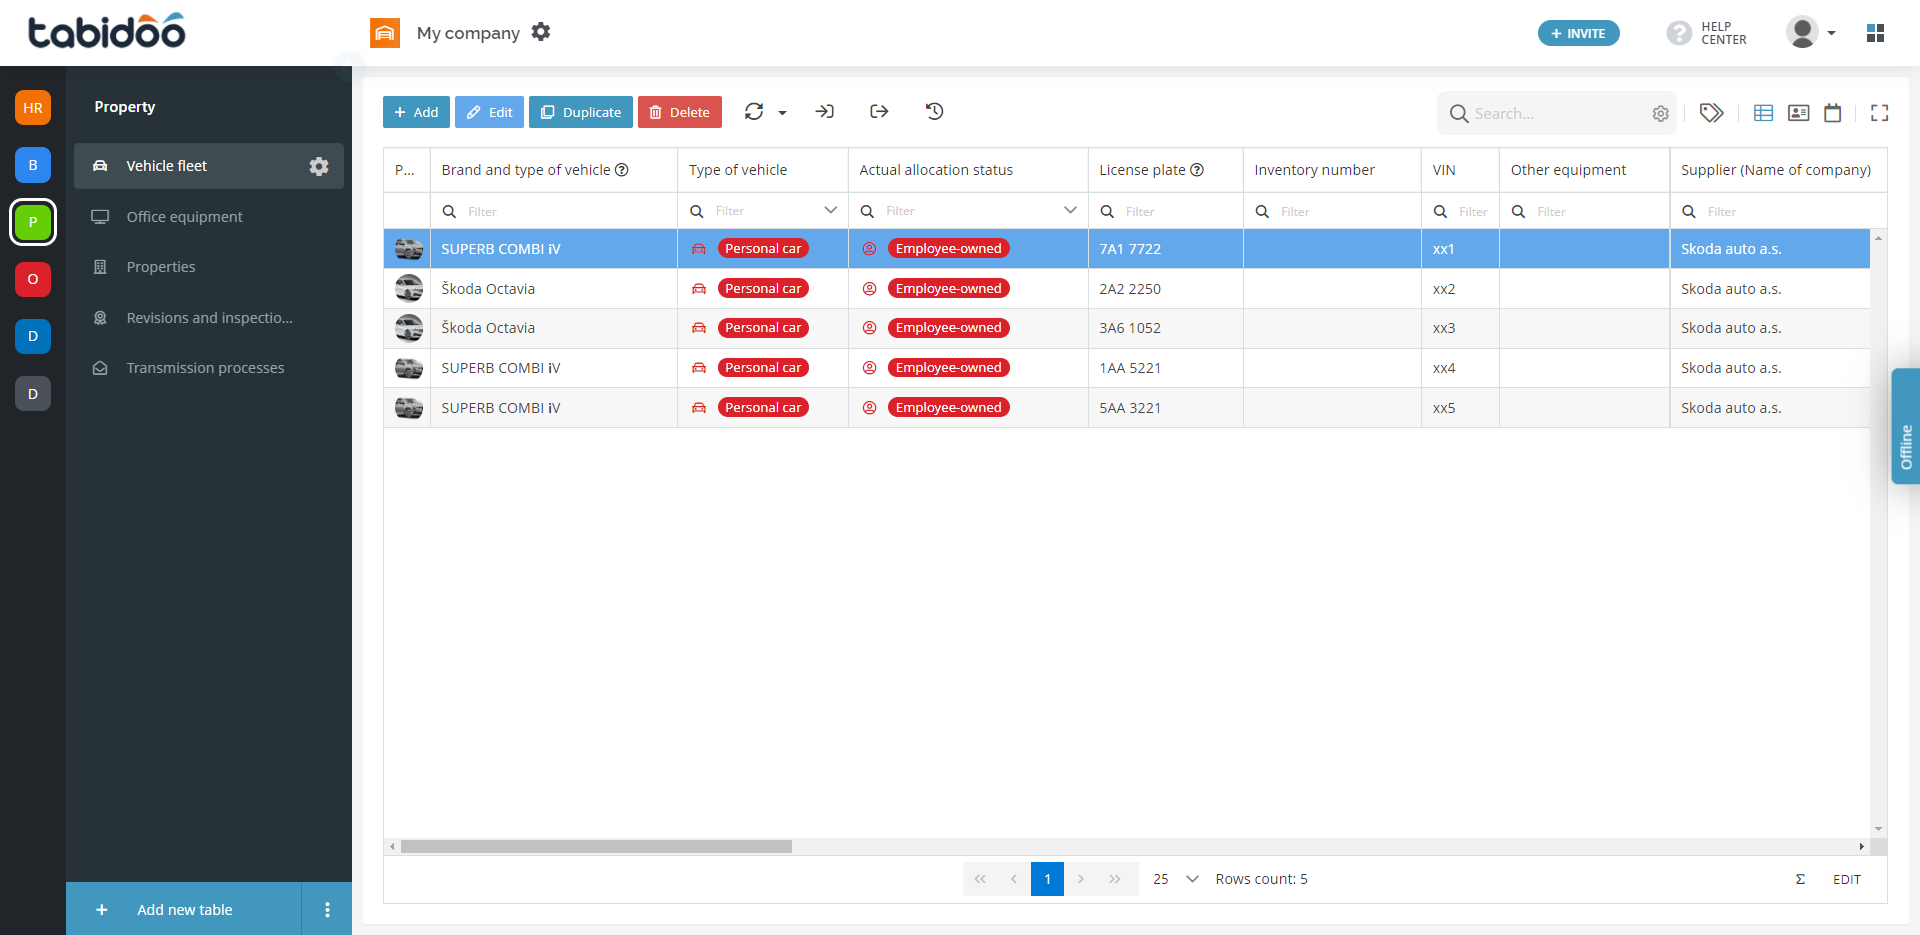Click the tabidoo logo
The image size is (1920, 935).
(107, 32)
